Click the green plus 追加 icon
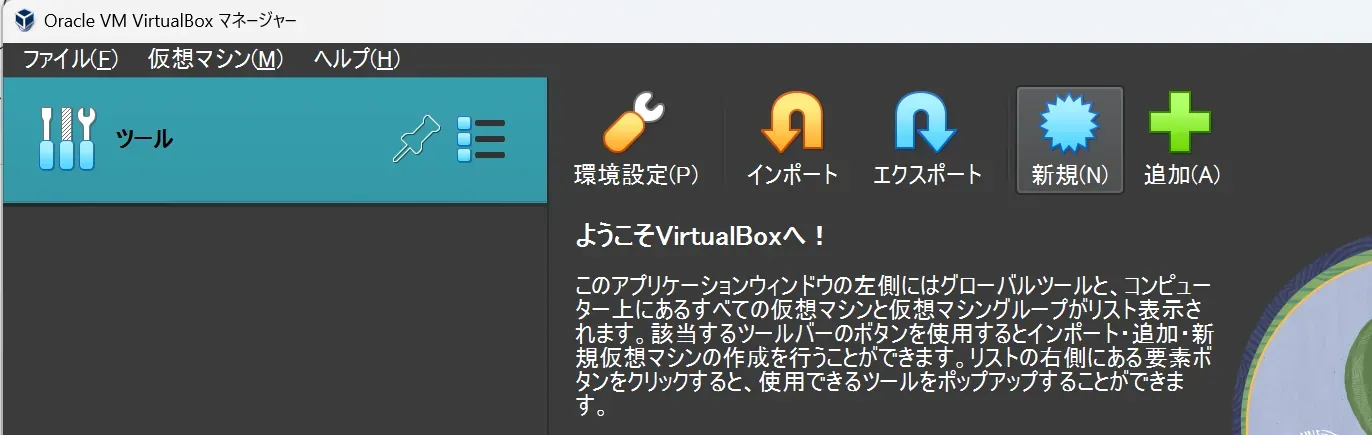Image resolution: width=1372 pixels, height=435 pixels. point(1181,121)
